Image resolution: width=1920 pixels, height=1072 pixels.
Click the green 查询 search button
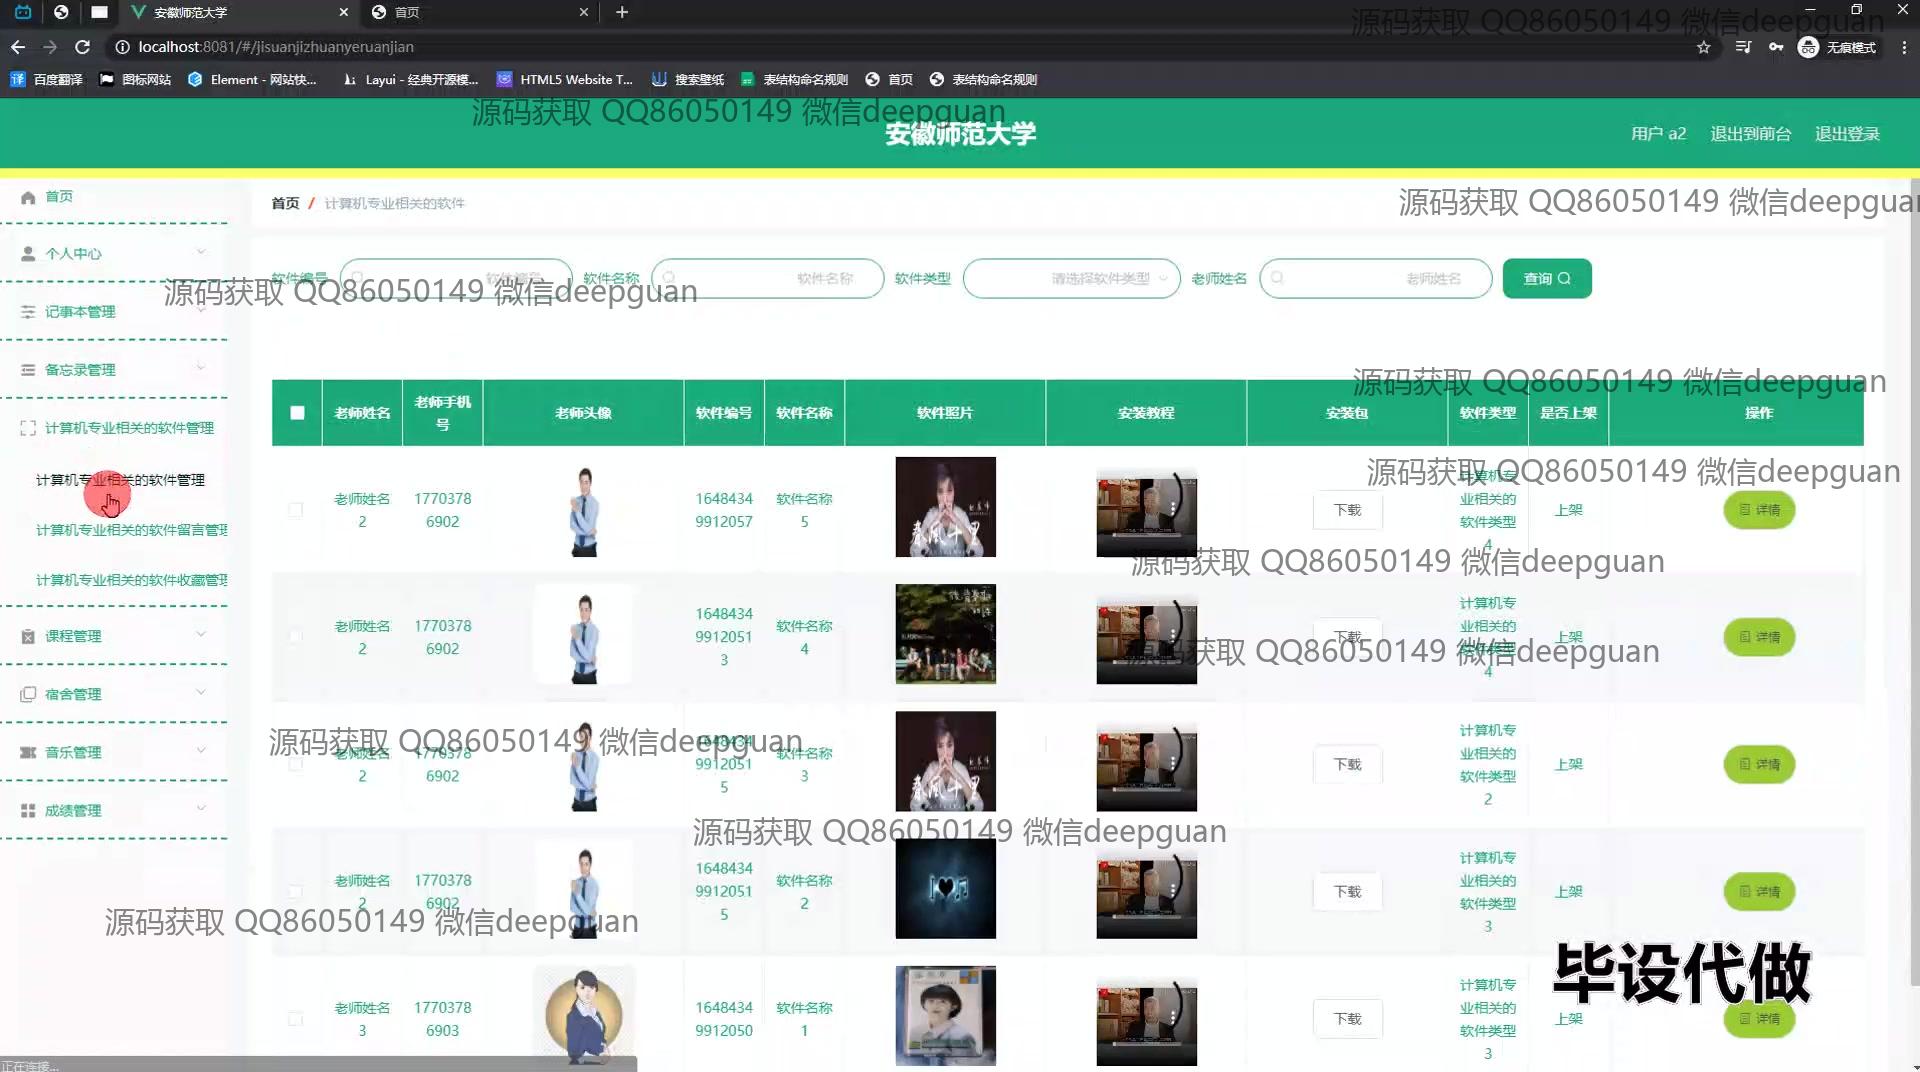point(1546,279)
